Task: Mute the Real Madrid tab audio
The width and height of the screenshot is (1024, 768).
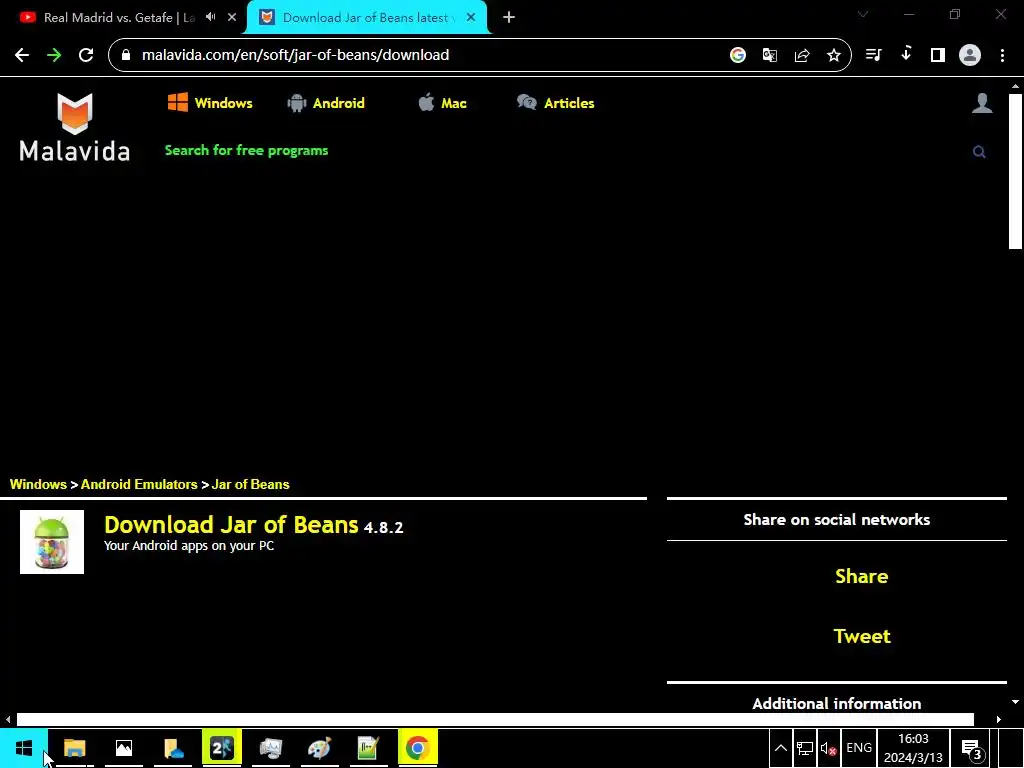Action: [x=210, y=17]
